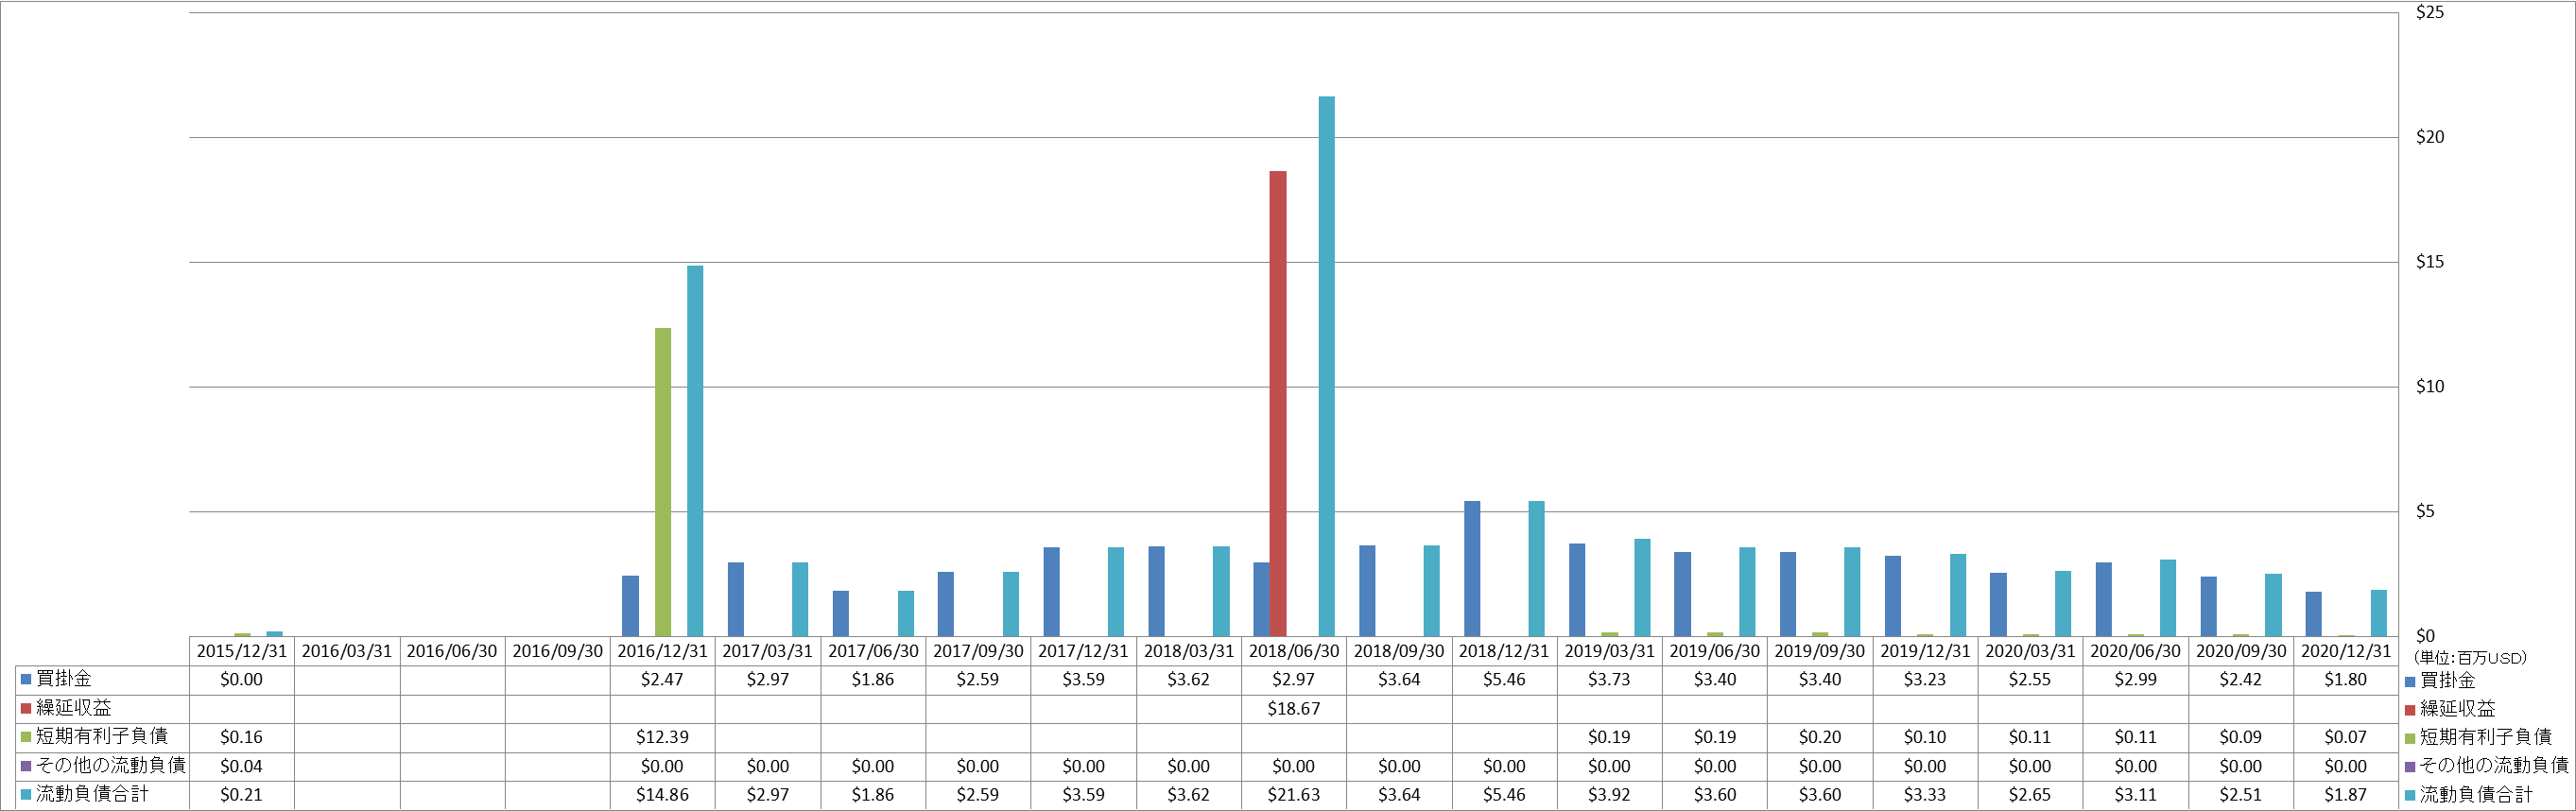This screenshot has height=811, width=2576.
Task: Click the $2.47 買掛金 cell under 2016/12/31
Action: pos(662,680)
